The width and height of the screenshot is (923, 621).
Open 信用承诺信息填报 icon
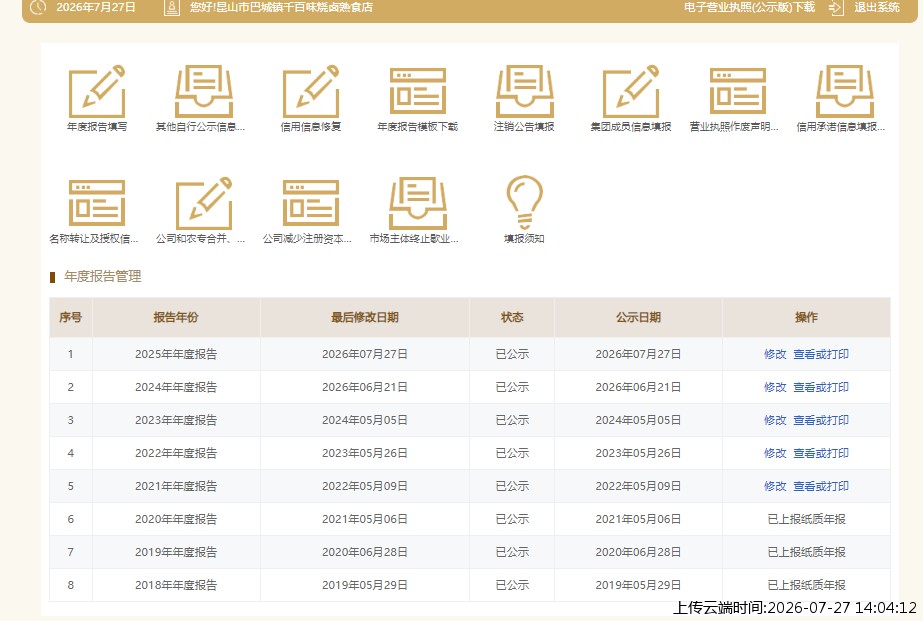844,91
